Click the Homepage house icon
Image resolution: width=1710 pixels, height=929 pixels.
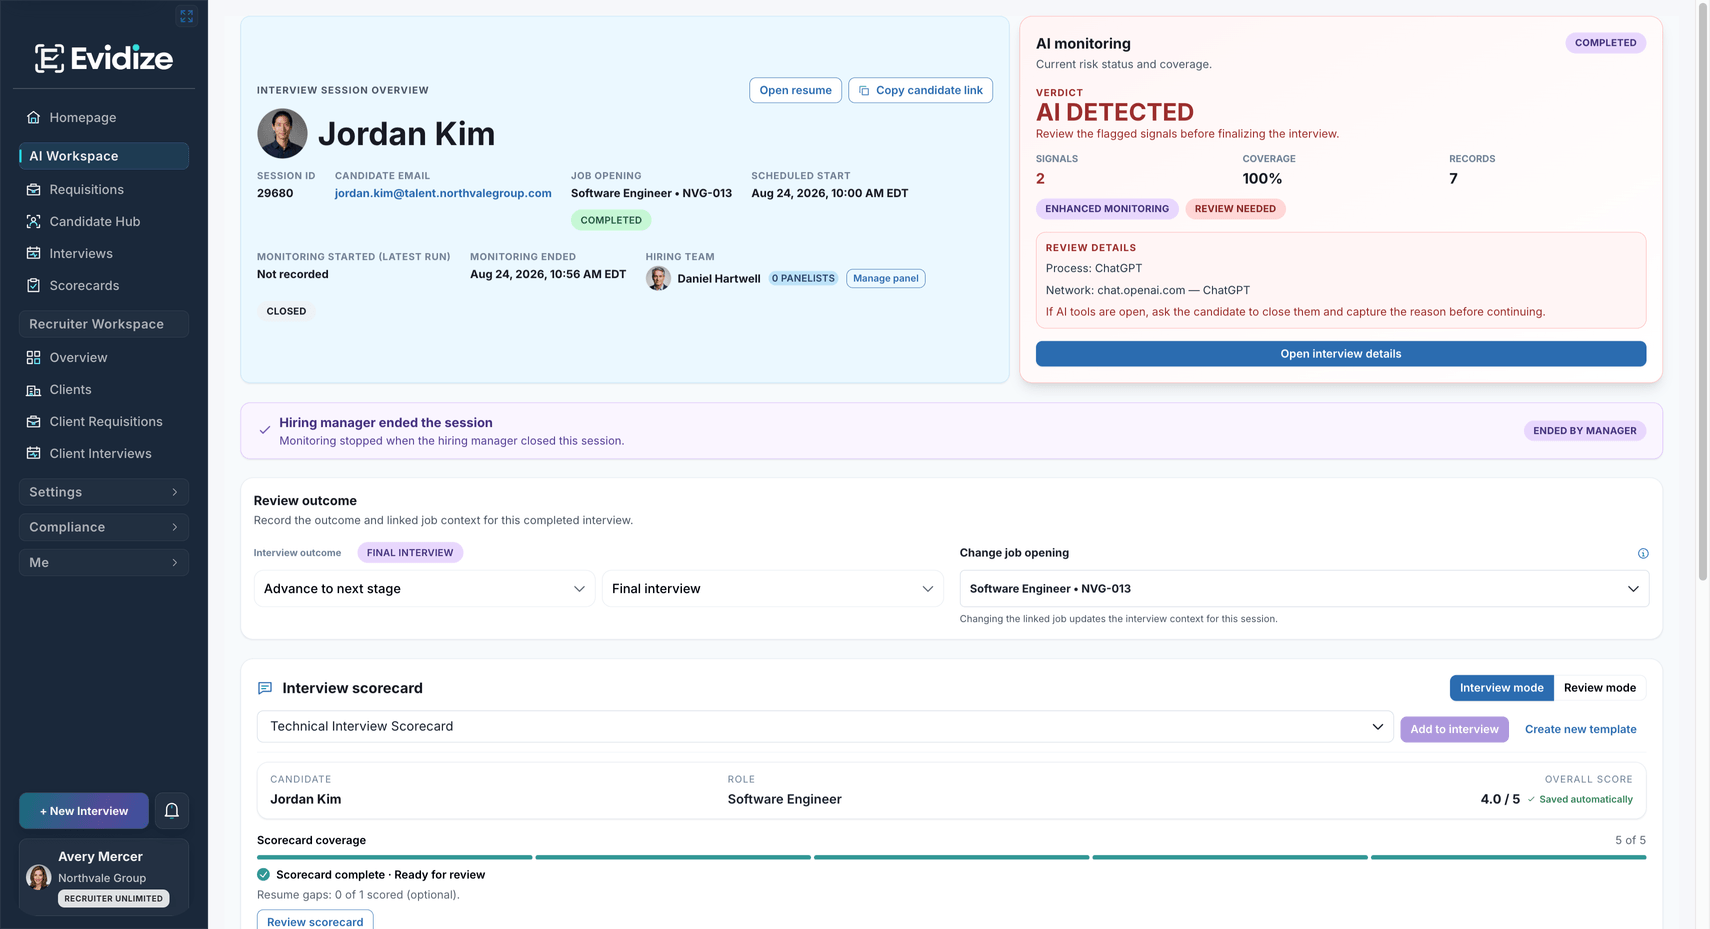click(34, 117)
